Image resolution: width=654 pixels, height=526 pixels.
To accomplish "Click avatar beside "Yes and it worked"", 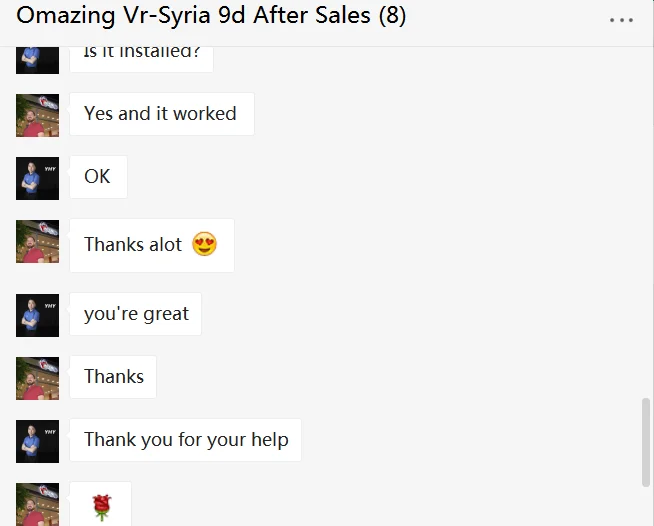I will pyautogui.click(x=38, y=115).
